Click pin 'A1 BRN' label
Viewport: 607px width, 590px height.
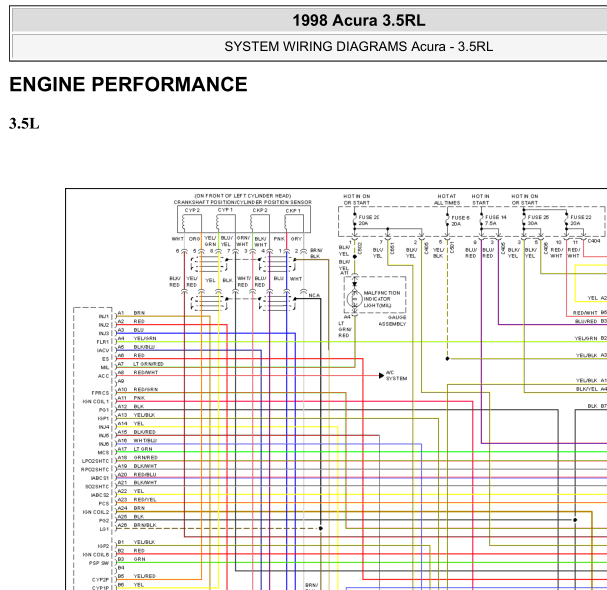131,313
